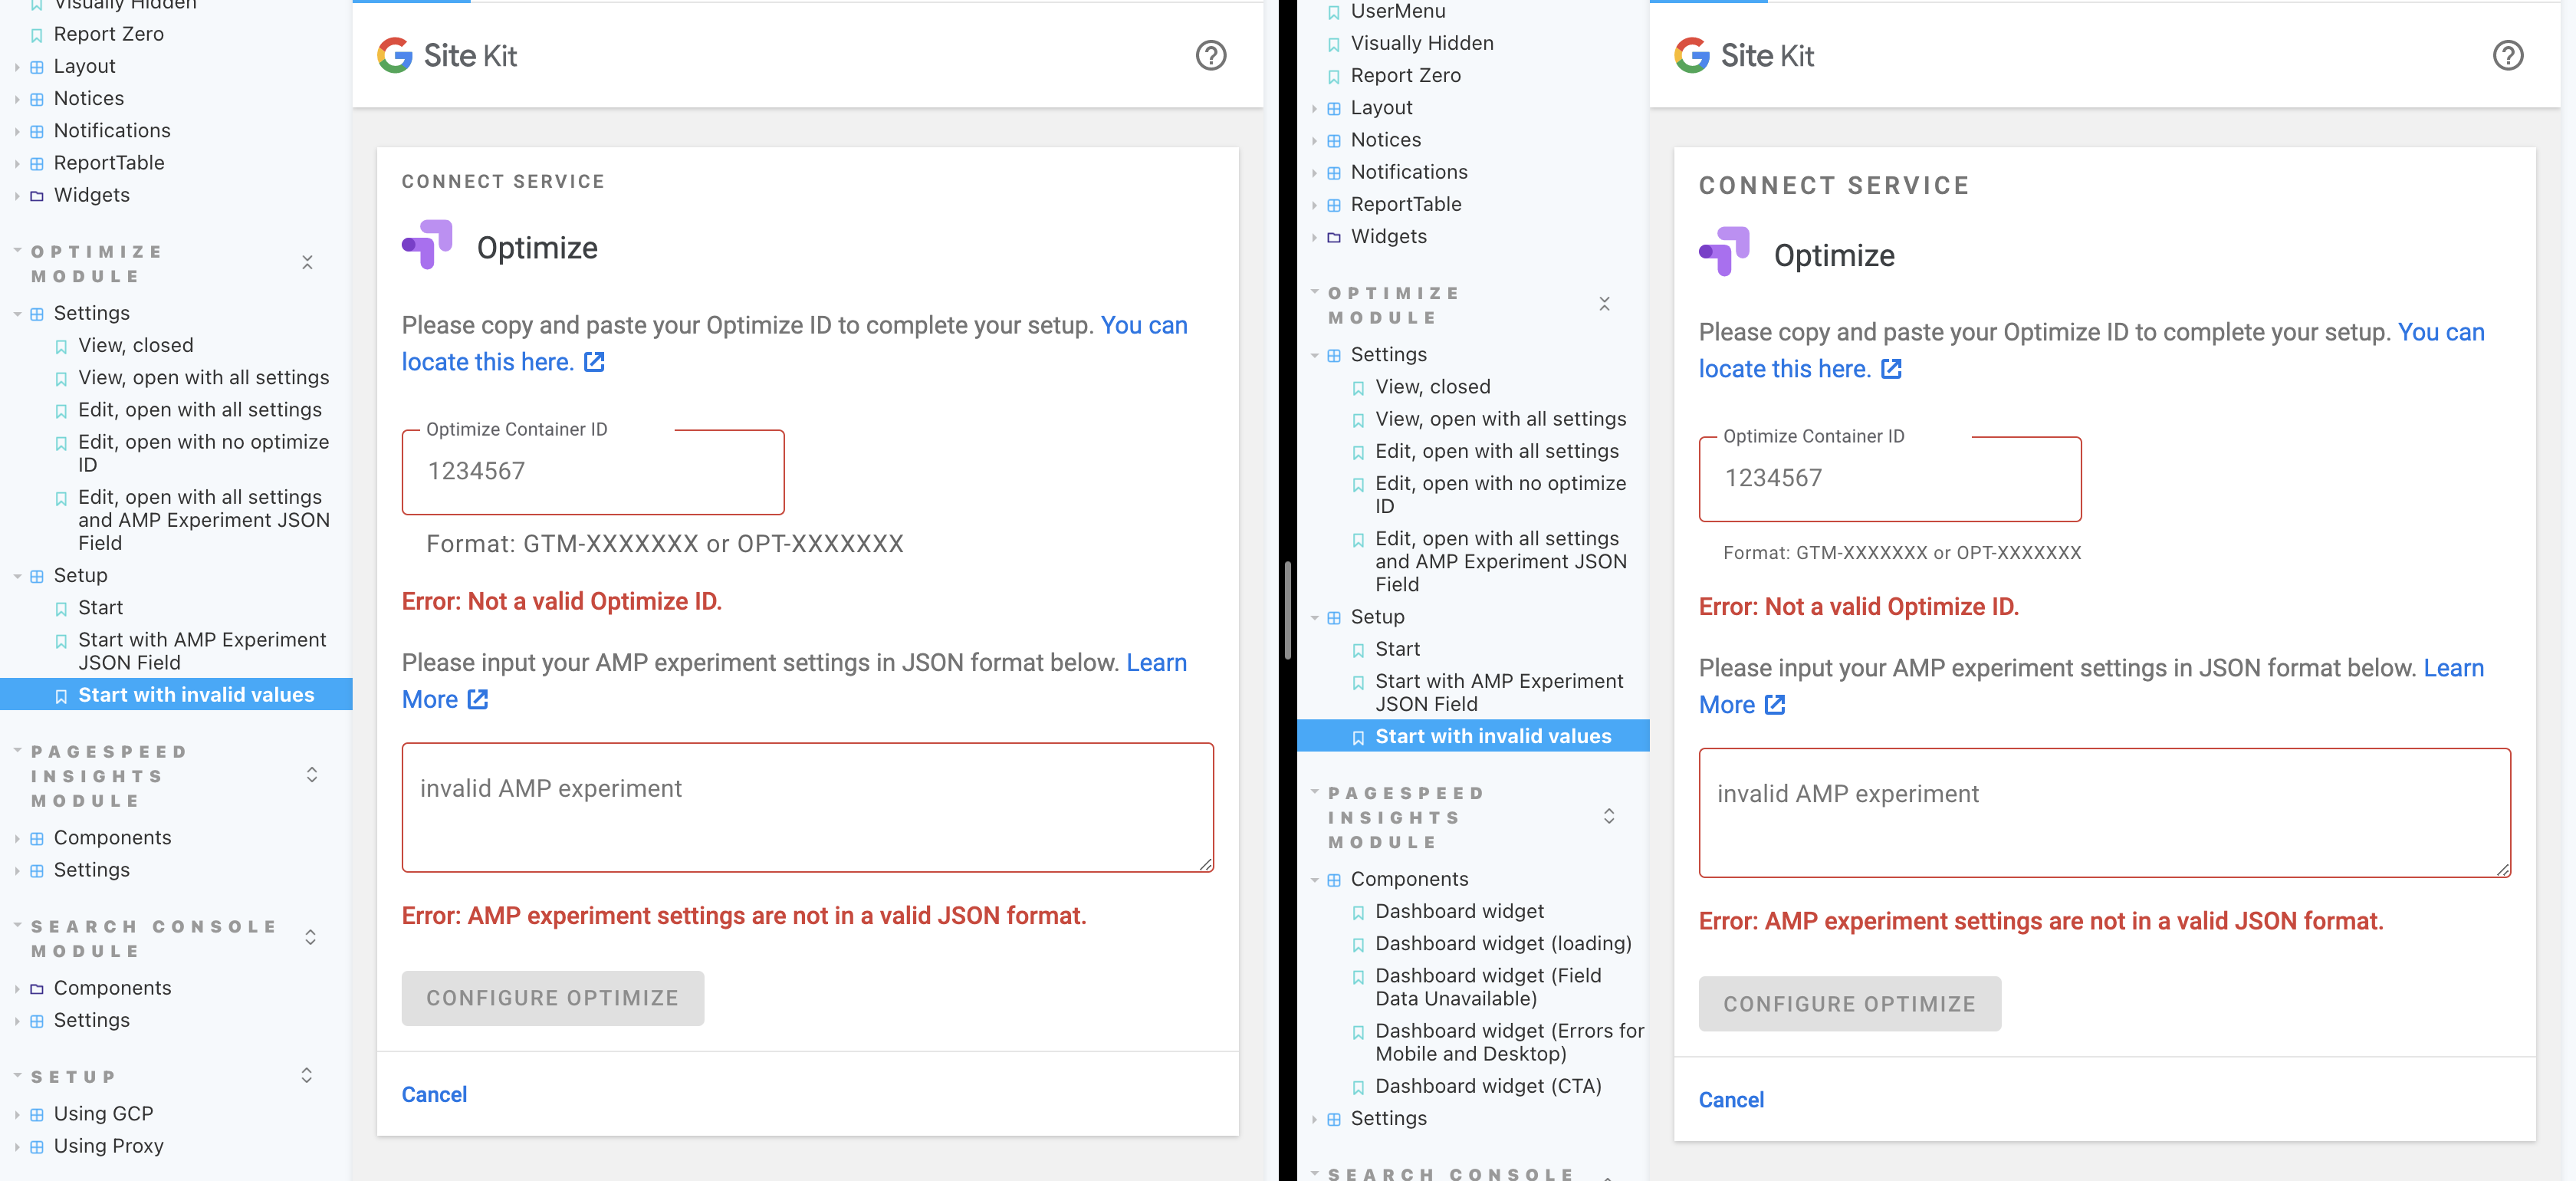
Task: Click Configure Optimize button in left panel
Action: 553,998
